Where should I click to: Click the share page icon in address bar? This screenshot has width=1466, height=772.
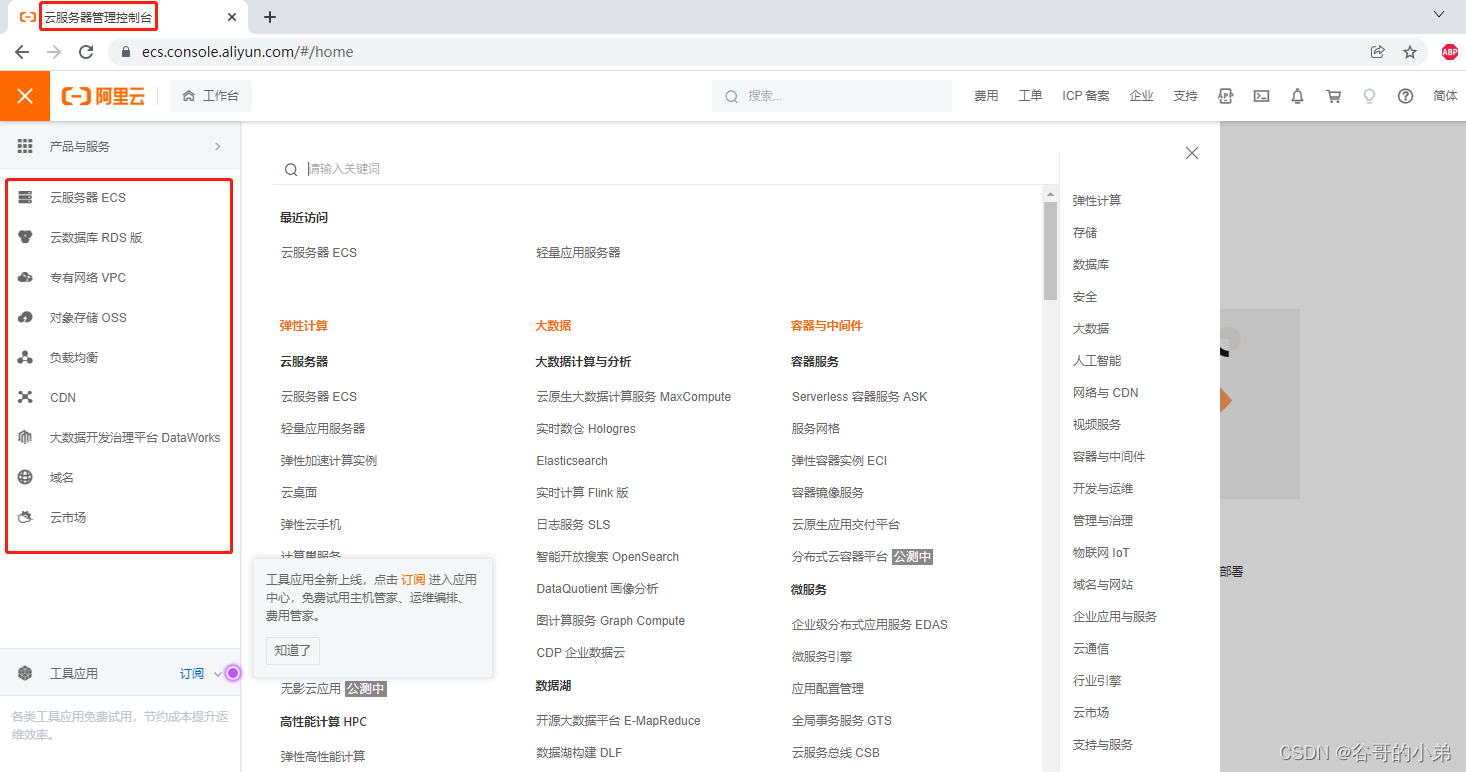click(1378, 52)
